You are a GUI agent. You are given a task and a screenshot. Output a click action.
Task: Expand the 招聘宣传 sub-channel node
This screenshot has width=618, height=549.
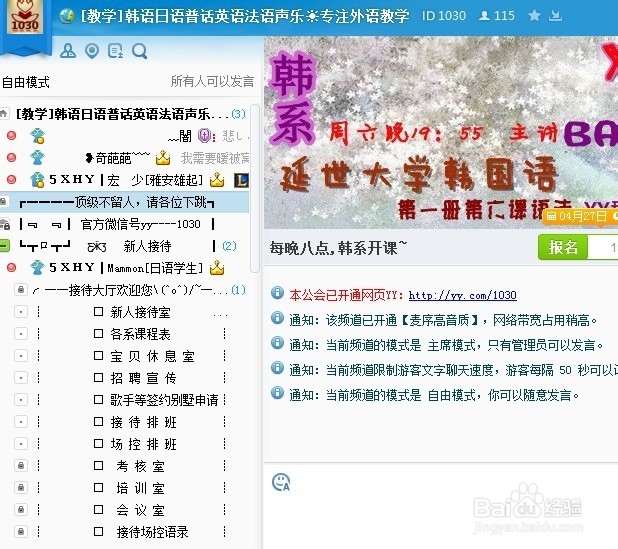click(21, 378)
